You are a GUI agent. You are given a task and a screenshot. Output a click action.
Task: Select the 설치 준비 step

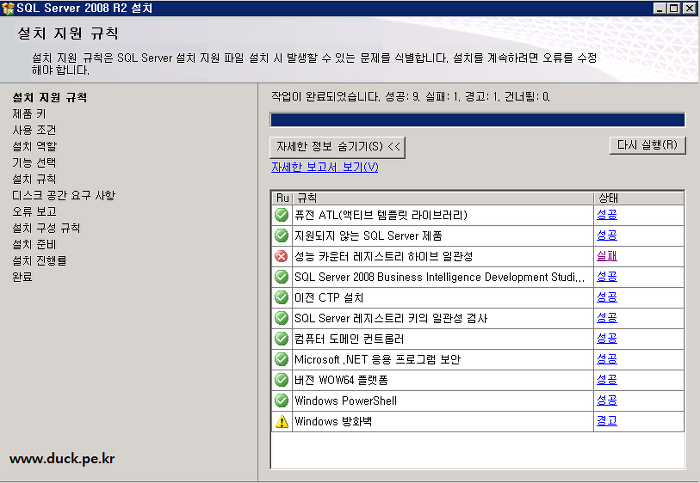[34, 244]
